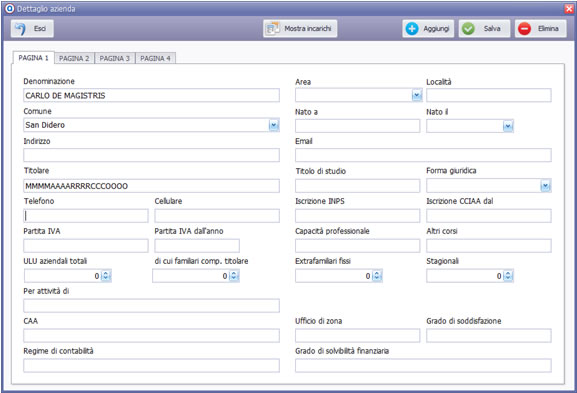The width and height of the screenshot is (577, 393).
Task: Click the Aggiungi button
Action: (x=428, y=29)
